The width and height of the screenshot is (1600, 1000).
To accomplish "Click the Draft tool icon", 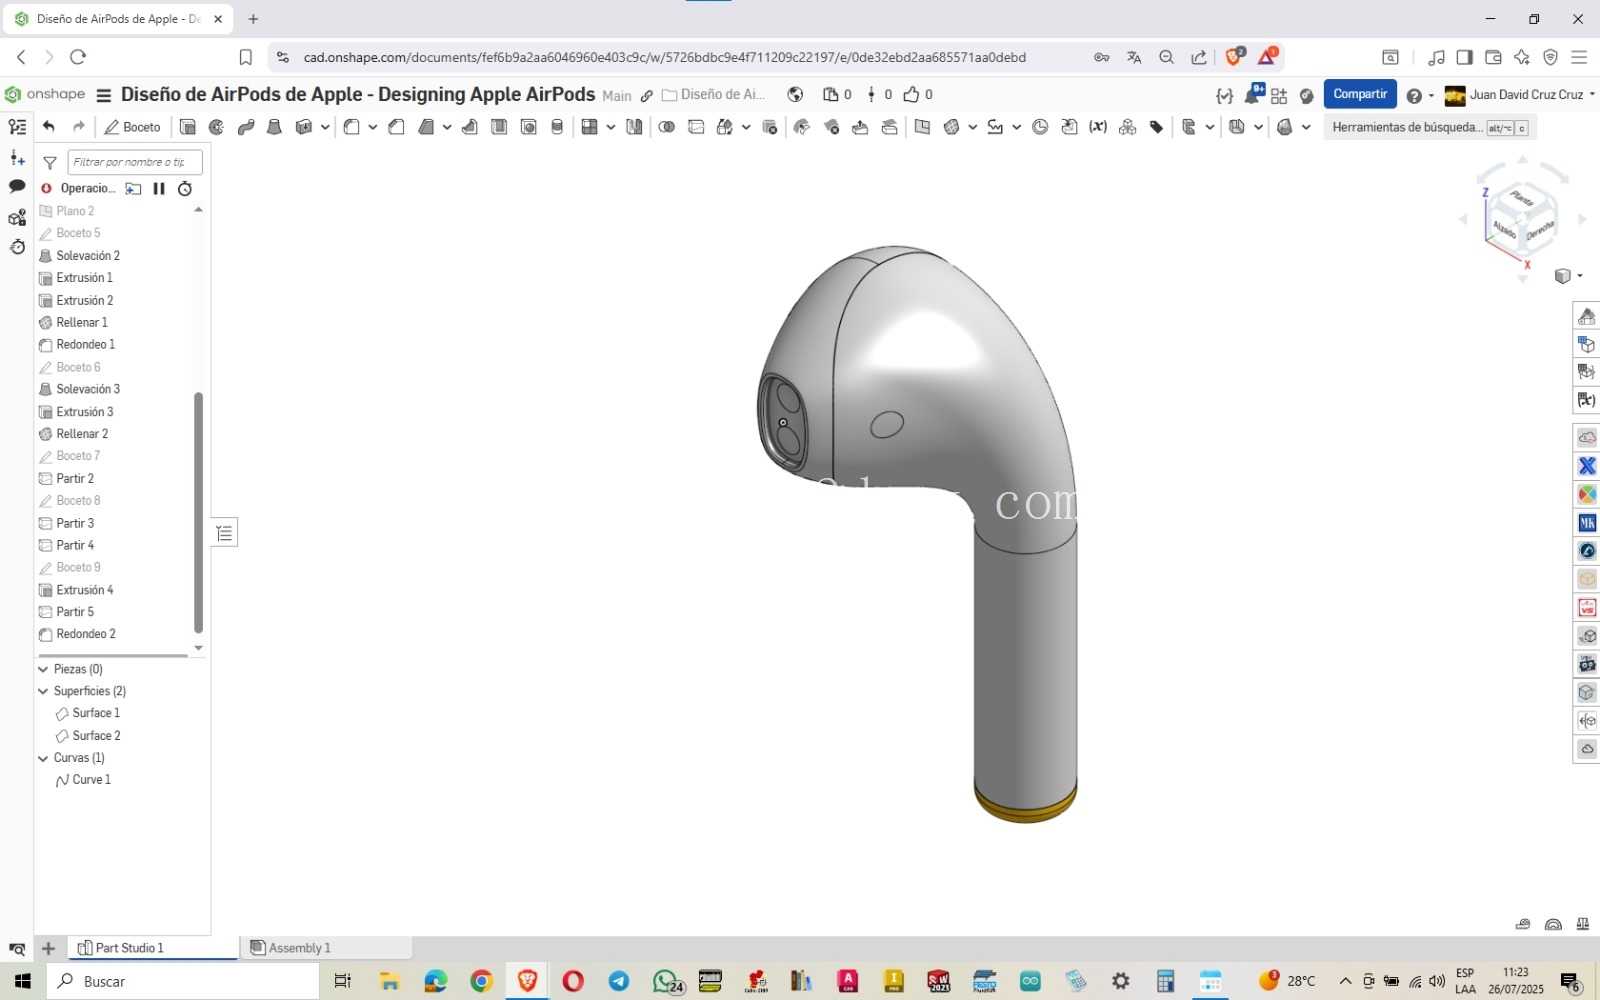I will (x=426, y=127).
